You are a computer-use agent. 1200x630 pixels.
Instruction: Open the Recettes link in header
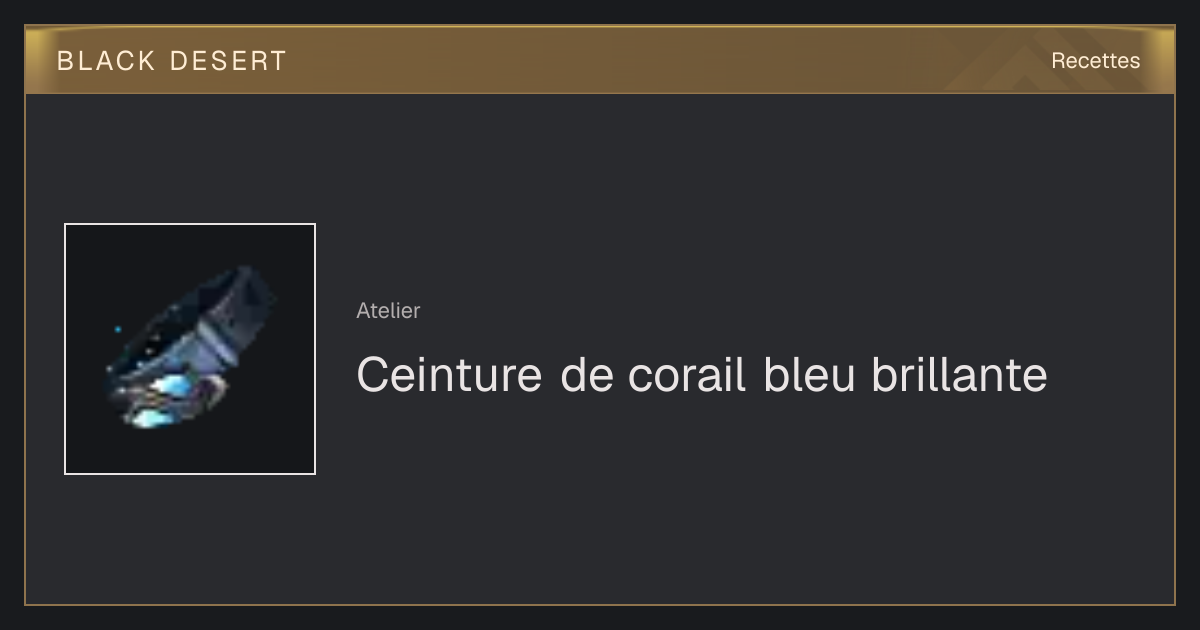[x=1095, y=61]
